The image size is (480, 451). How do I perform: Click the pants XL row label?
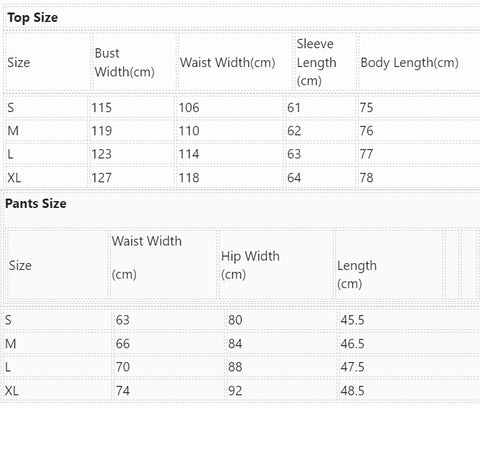pos(12,391)
